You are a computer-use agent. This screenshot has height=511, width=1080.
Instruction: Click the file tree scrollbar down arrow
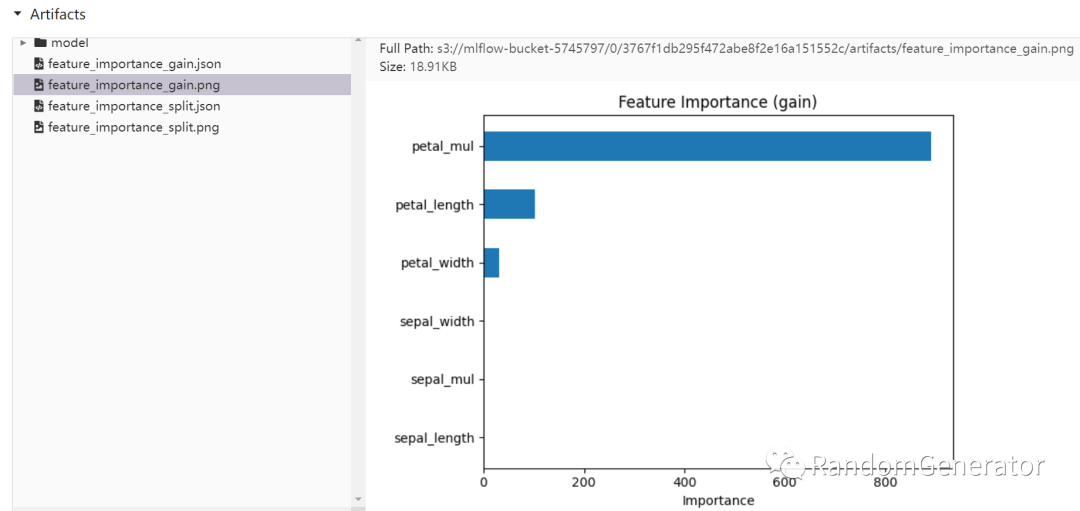point(358,499)
